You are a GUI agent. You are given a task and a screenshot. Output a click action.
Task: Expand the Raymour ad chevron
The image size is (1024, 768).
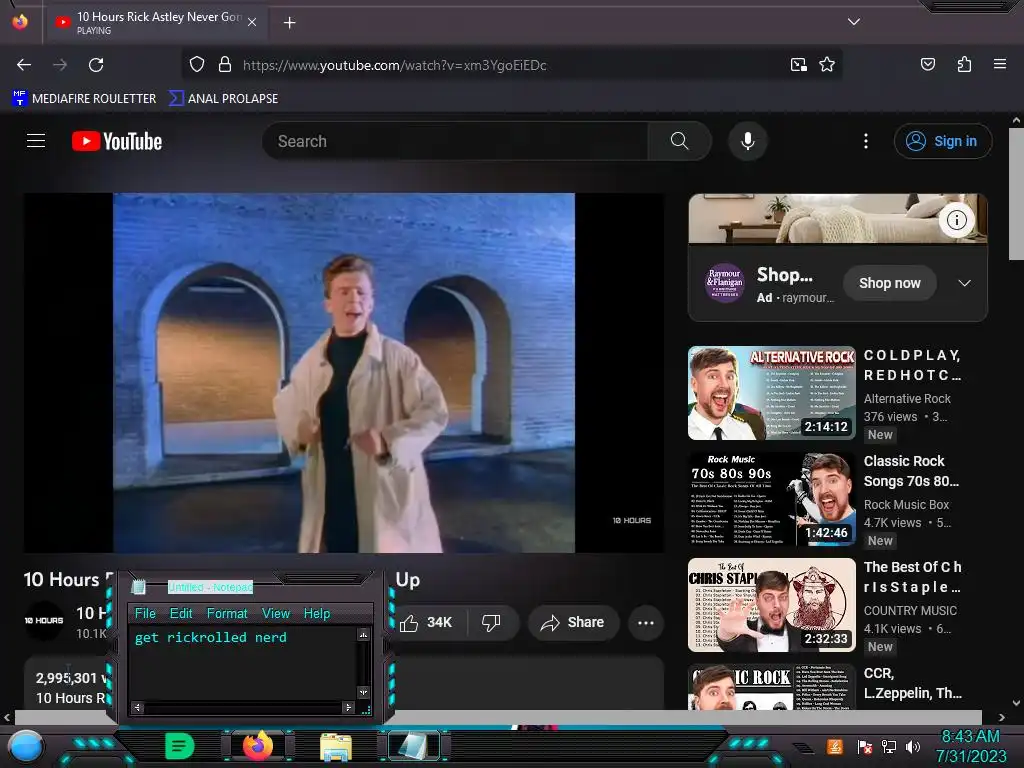click(x=964, y=283)
